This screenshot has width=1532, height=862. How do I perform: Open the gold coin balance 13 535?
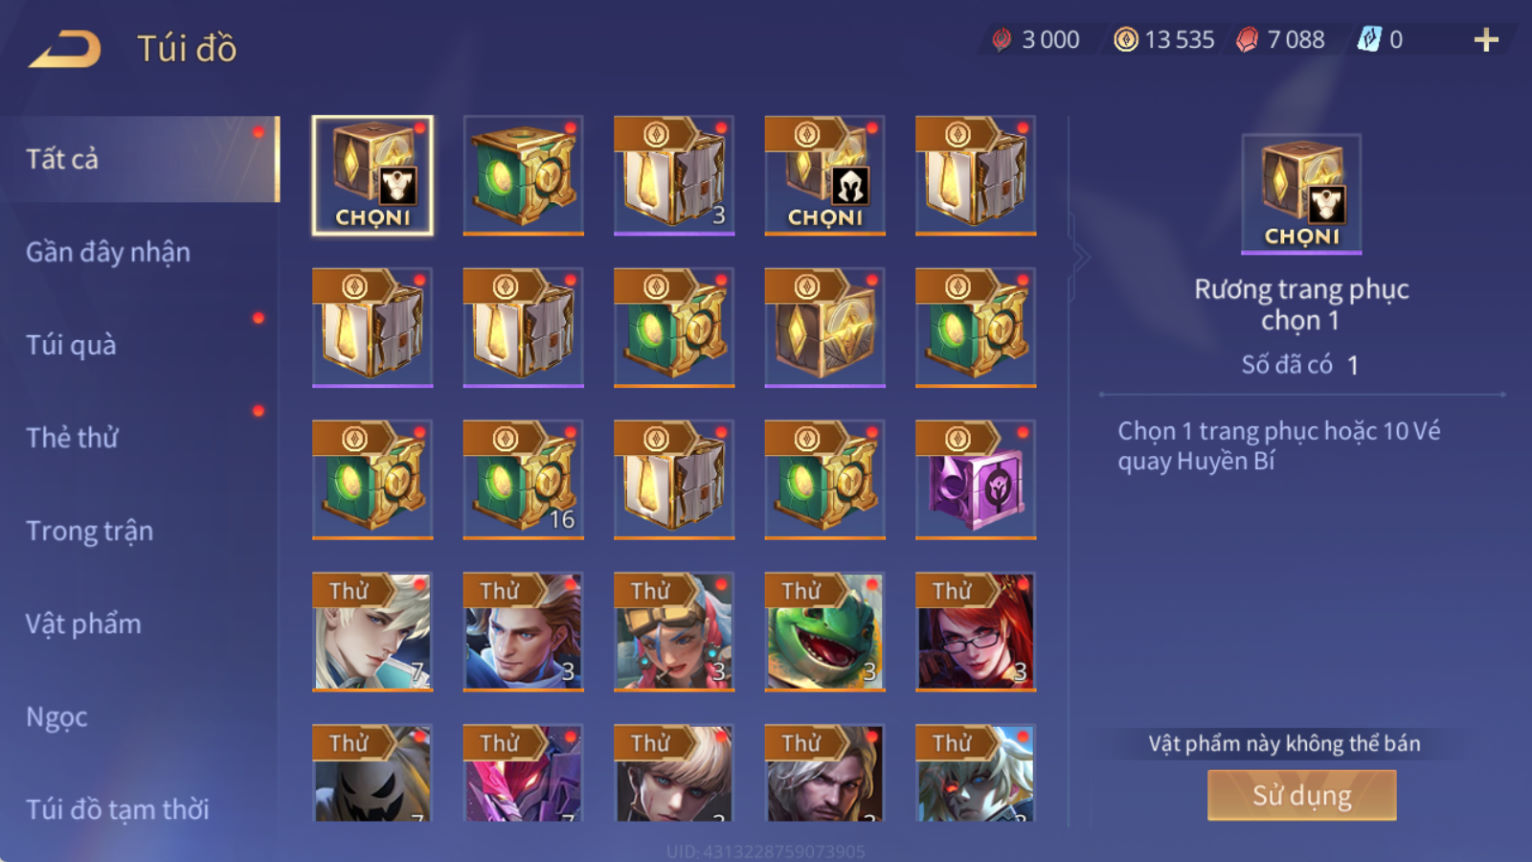1164,40
